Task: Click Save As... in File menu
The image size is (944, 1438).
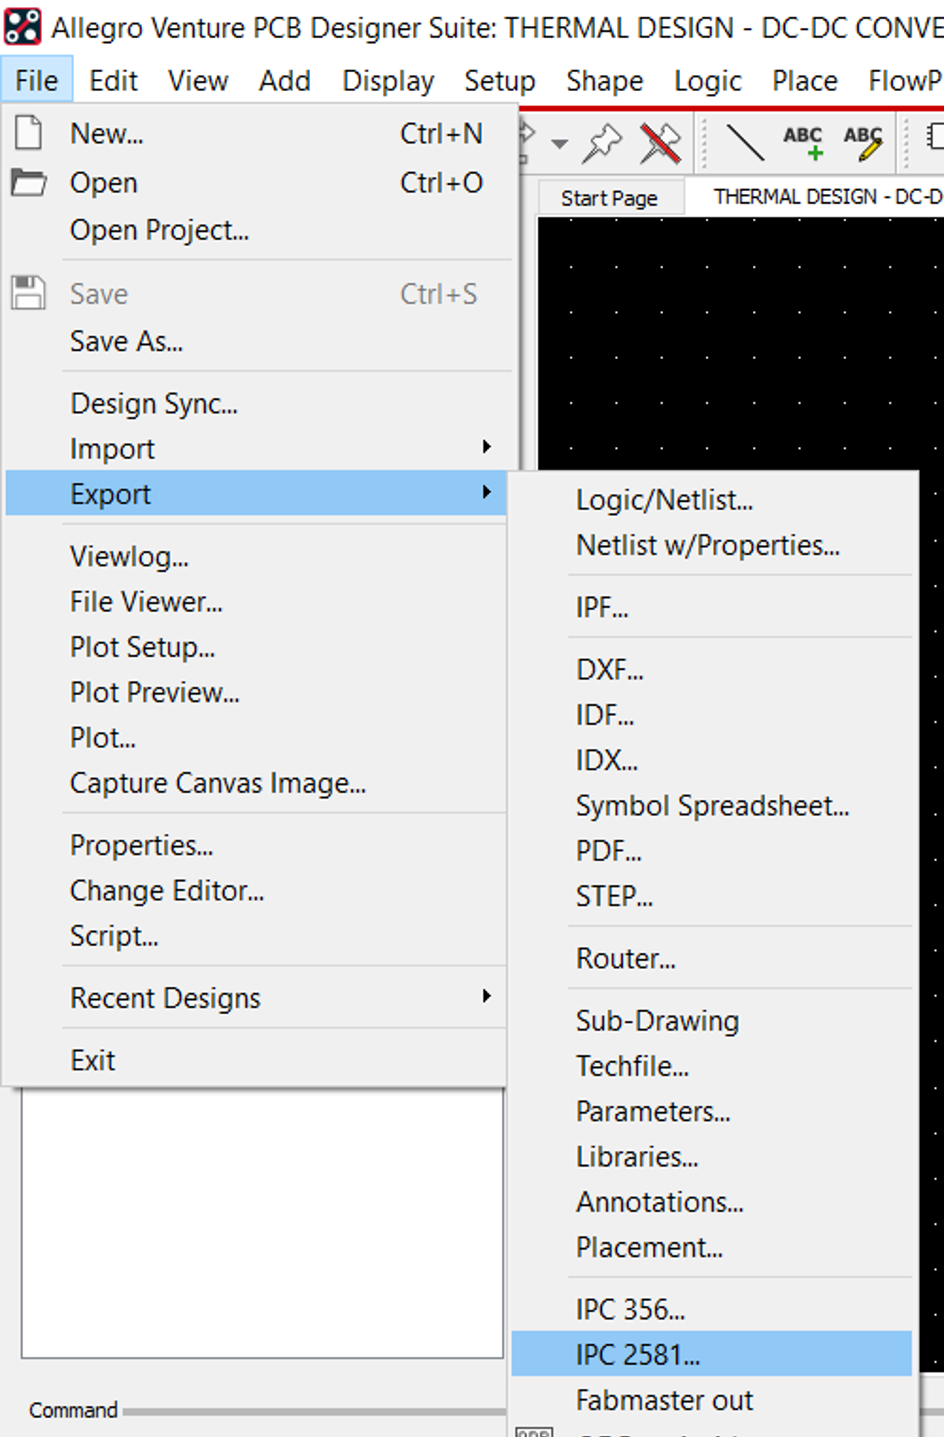Action: tap(126, 342)
